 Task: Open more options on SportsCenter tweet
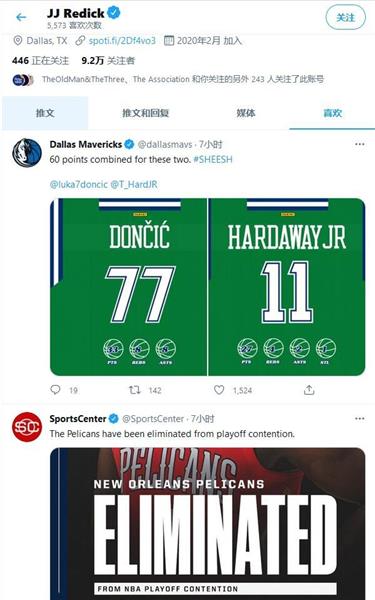(360, 419)
